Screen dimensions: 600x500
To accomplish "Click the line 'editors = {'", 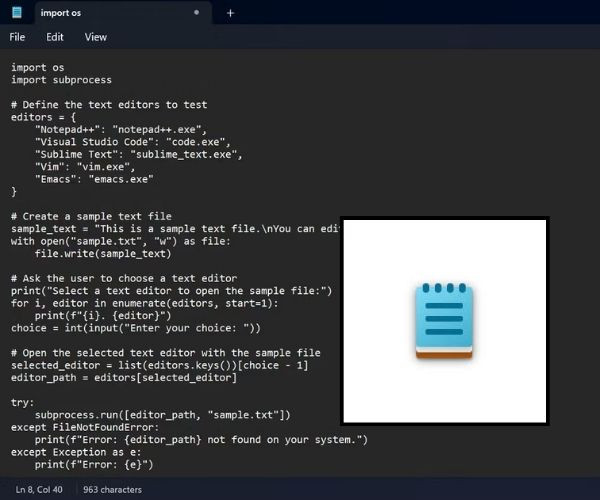I will click(x=43, y=117).
